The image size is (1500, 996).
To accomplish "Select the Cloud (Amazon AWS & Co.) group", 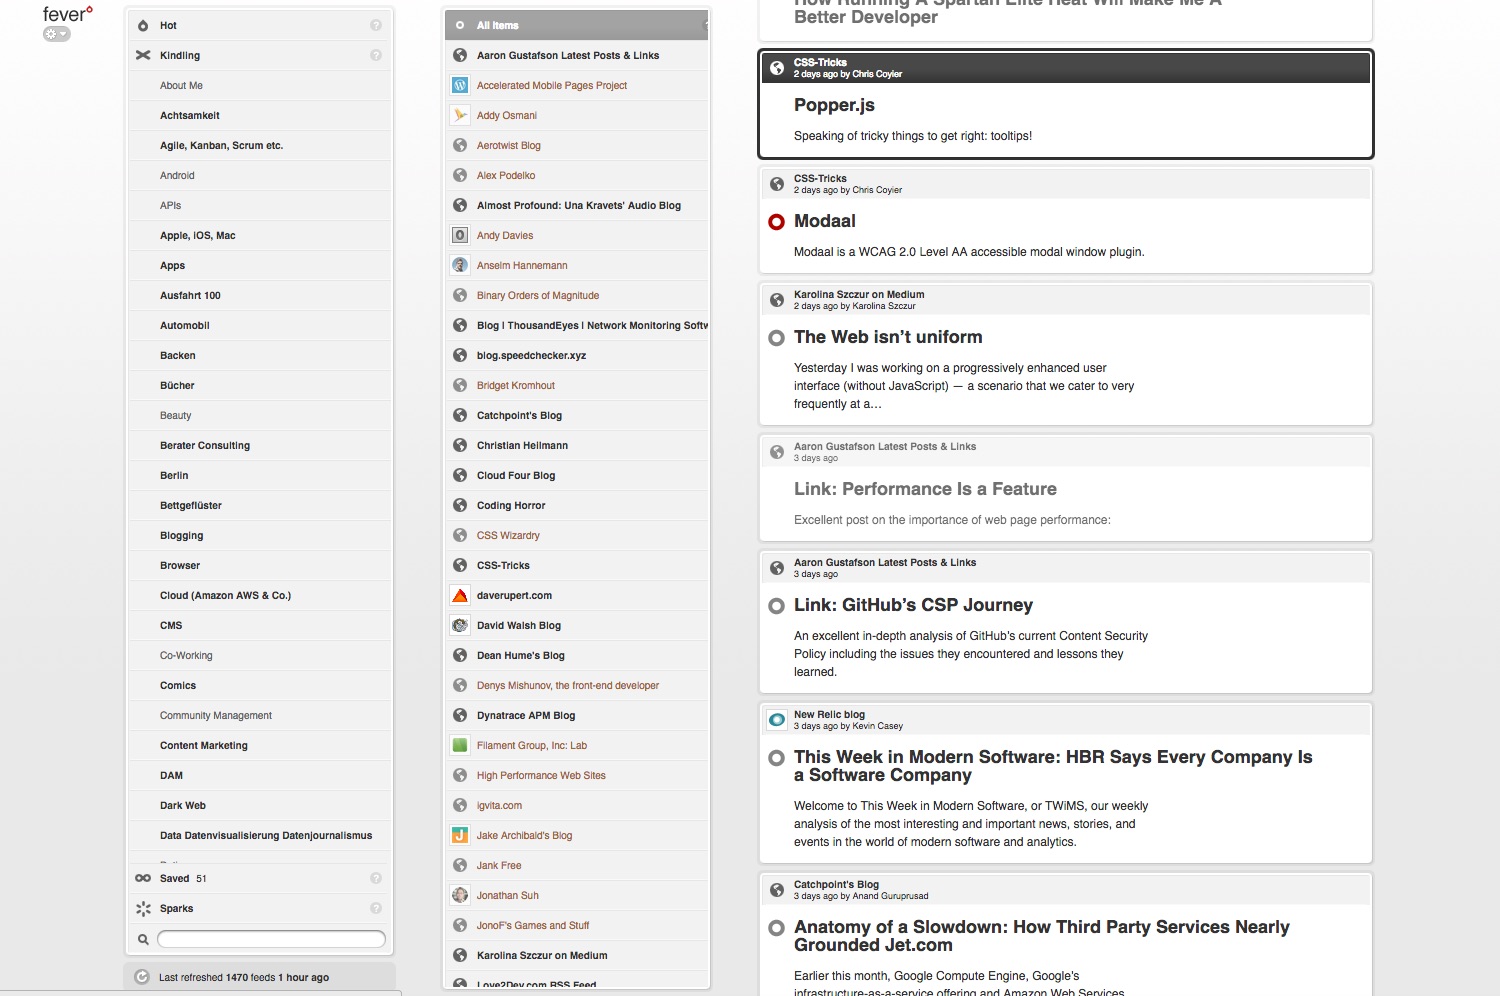I will tap(260, 595).
